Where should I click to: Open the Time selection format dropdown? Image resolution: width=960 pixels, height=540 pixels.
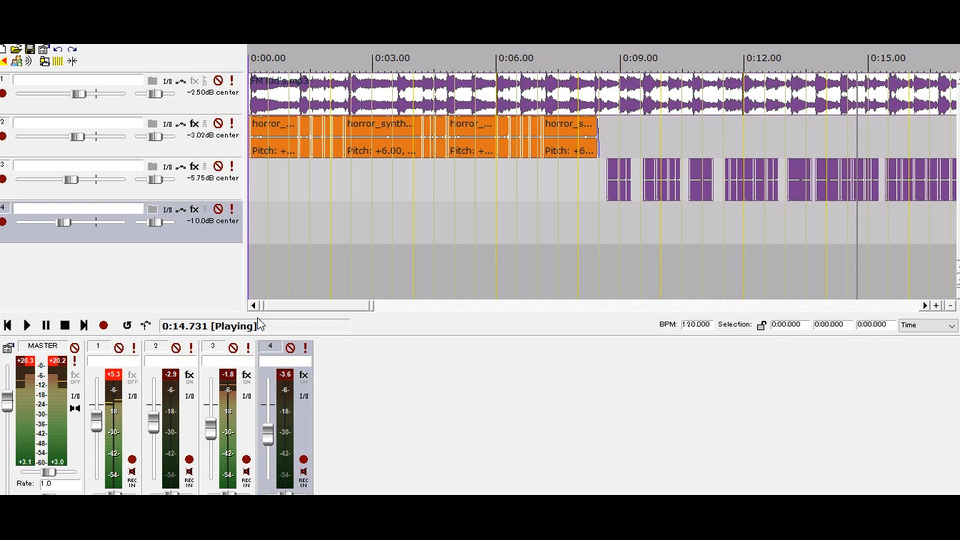(x=927, y=325)
